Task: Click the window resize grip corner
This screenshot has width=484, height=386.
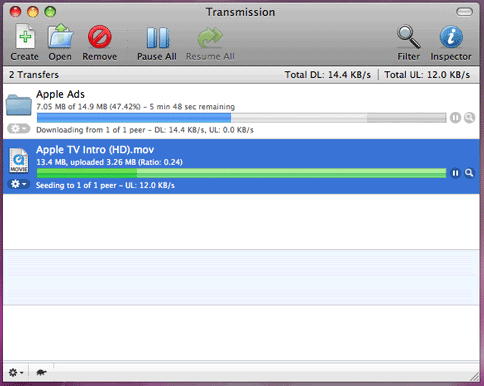Action: pyautogui.click(x=474, y=376)
